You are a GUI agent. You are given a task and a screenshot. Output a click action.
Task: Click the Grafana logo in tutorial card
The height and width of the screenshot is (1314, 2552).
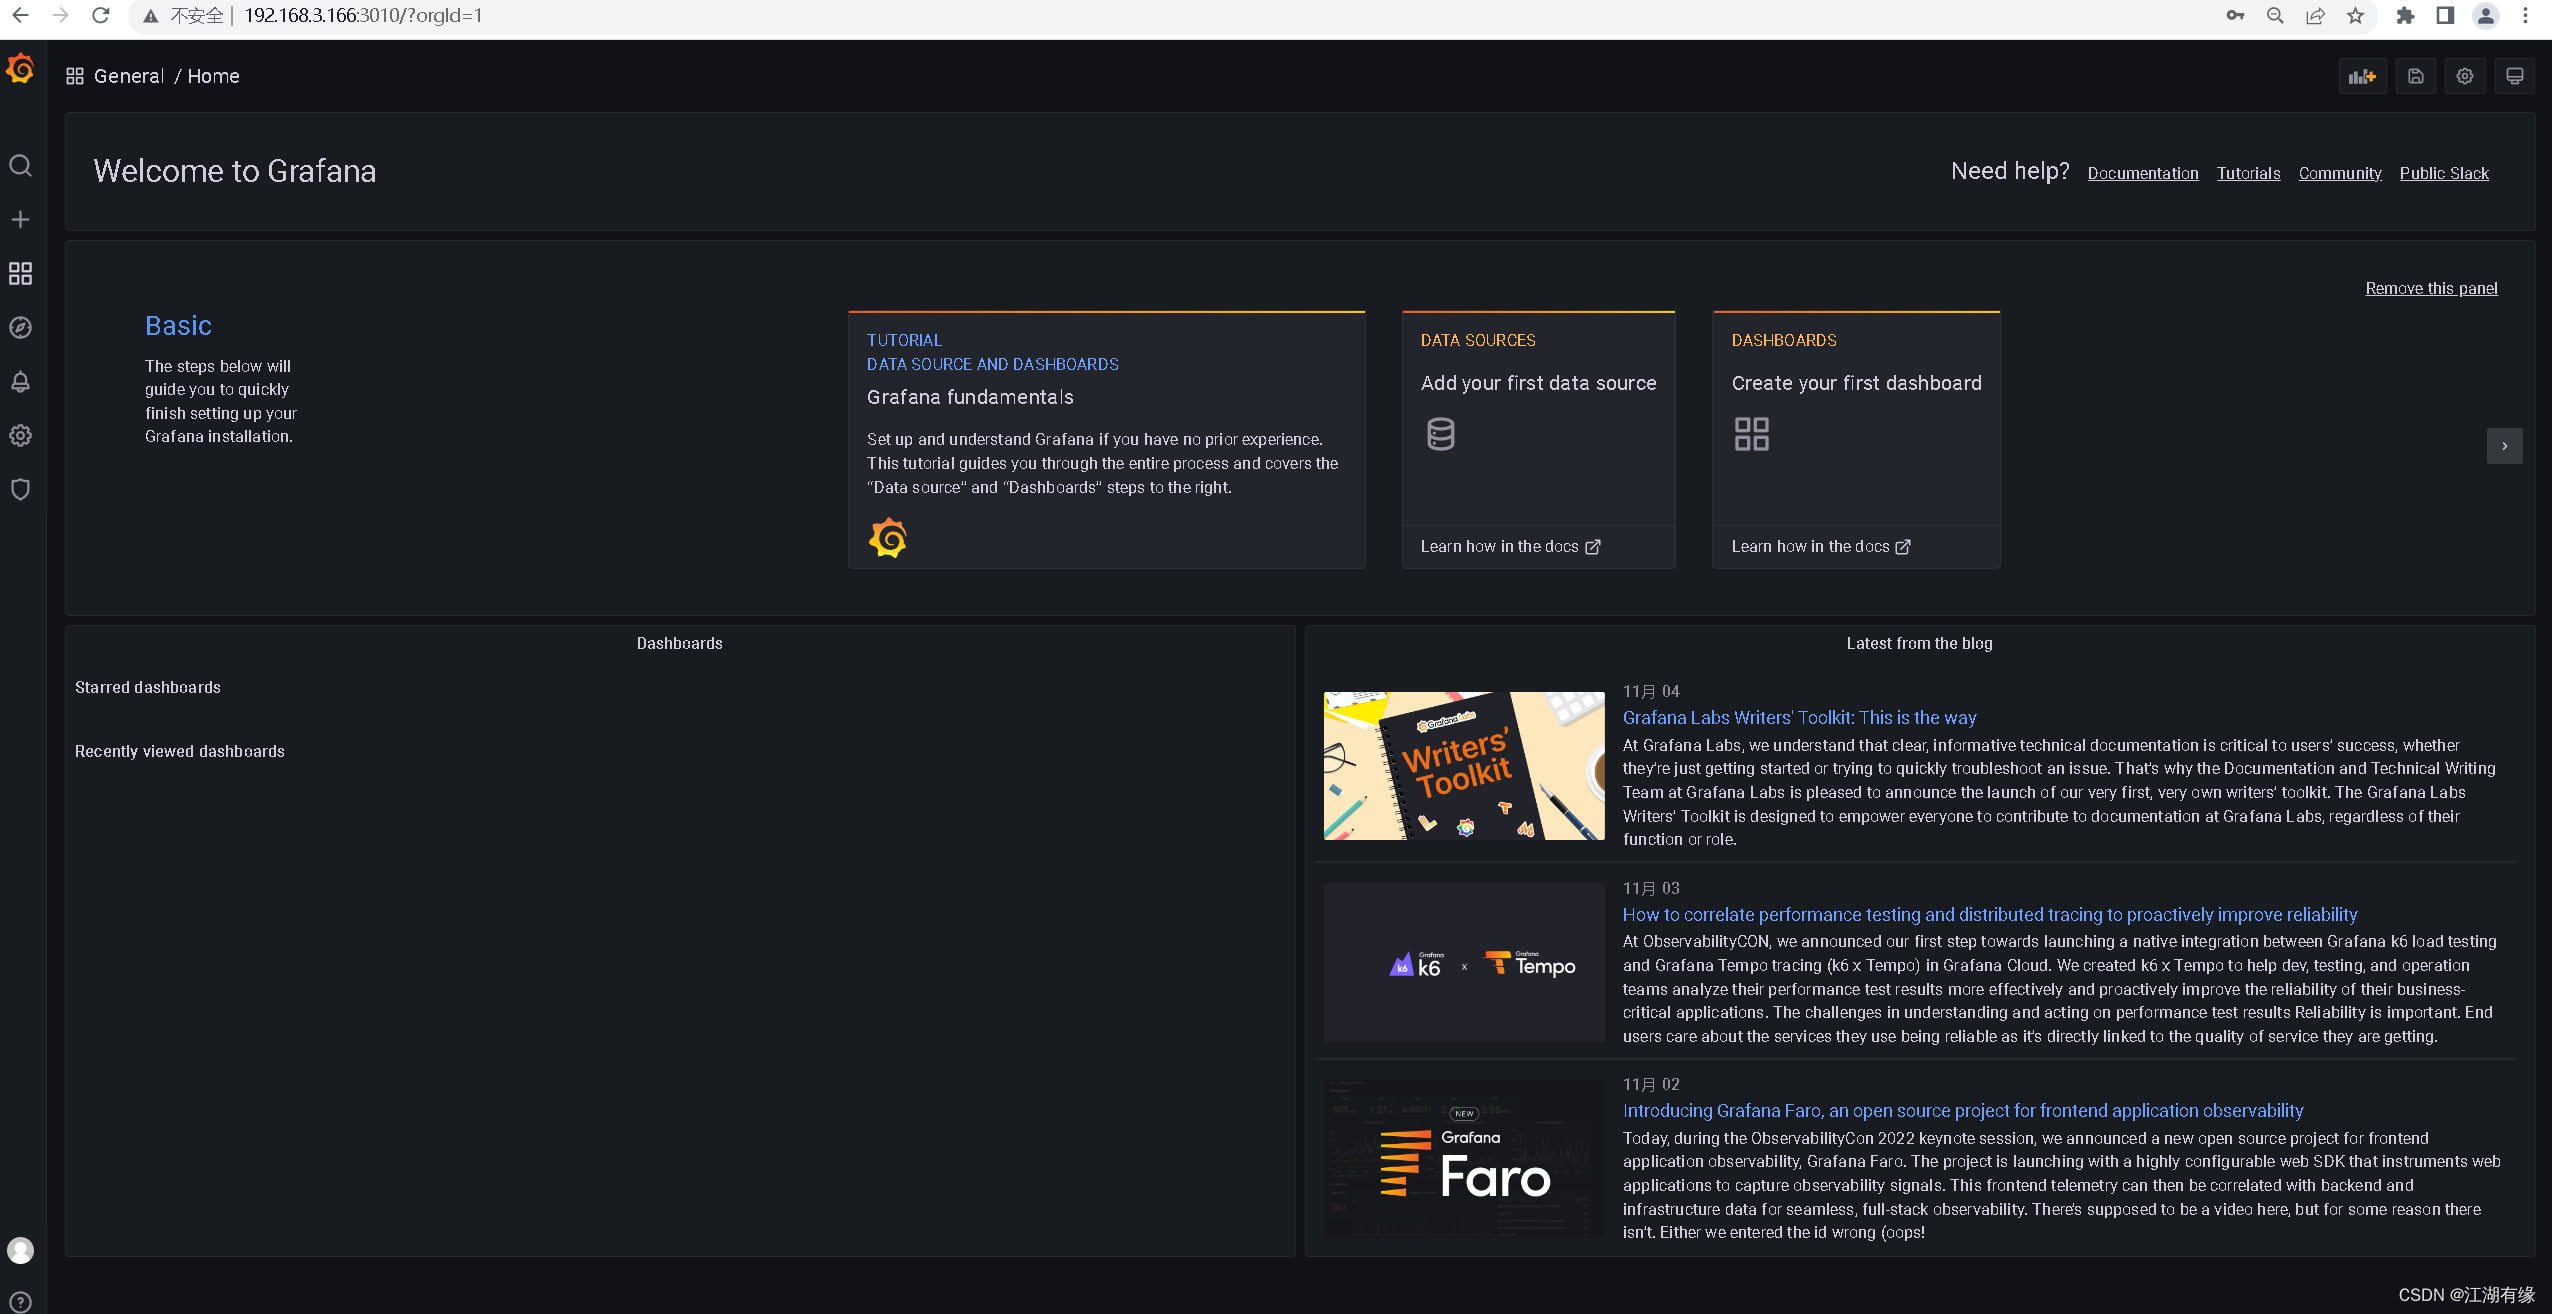point(887,538)
